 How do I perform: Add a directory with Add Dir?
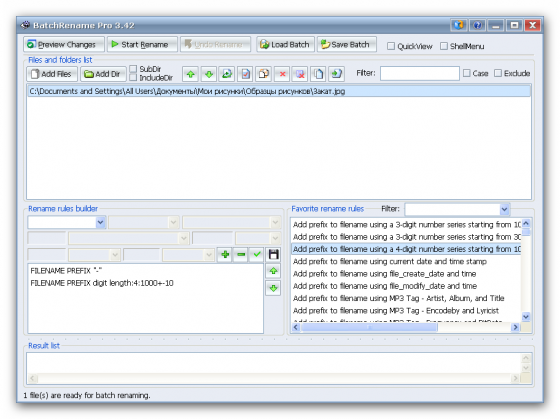click(x=103, y=74)
